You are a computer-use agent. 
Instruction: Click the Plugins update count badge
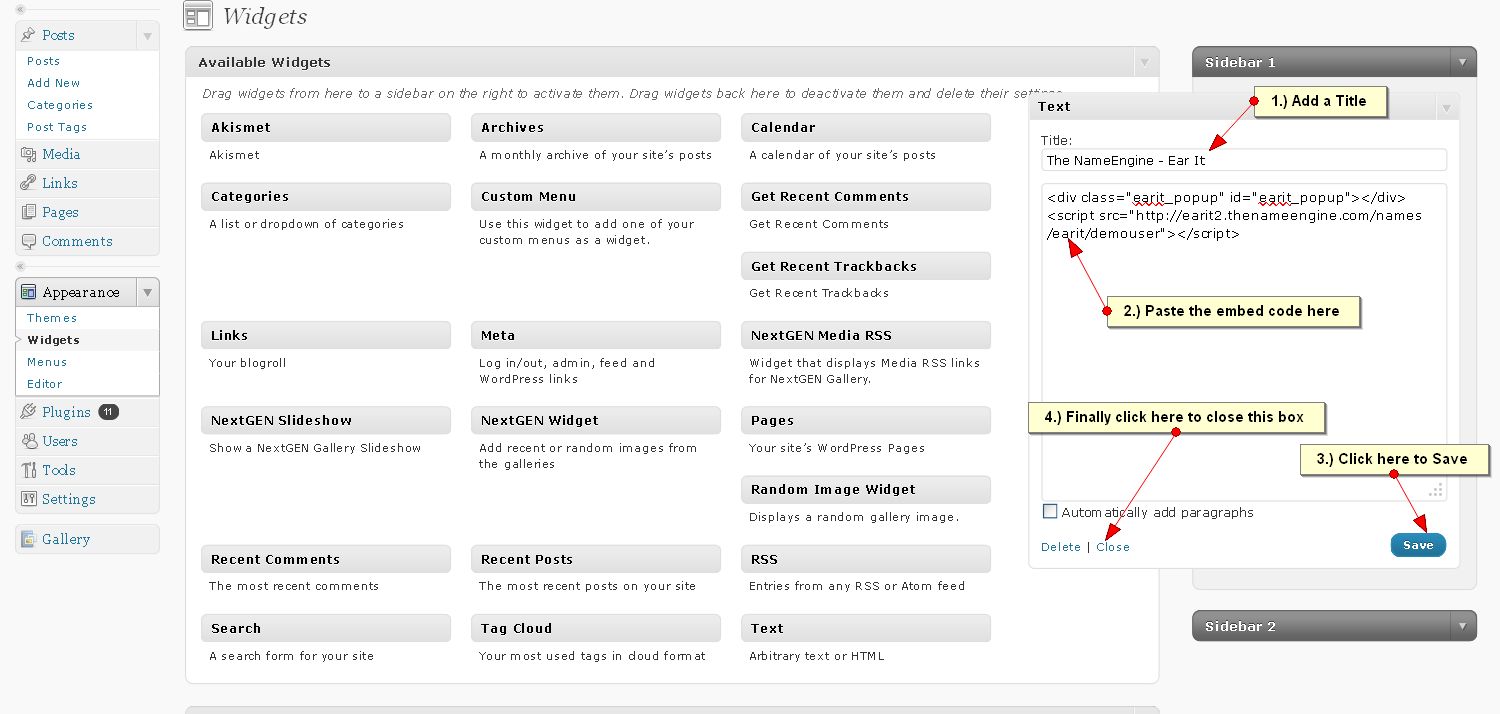coord(108,412)
